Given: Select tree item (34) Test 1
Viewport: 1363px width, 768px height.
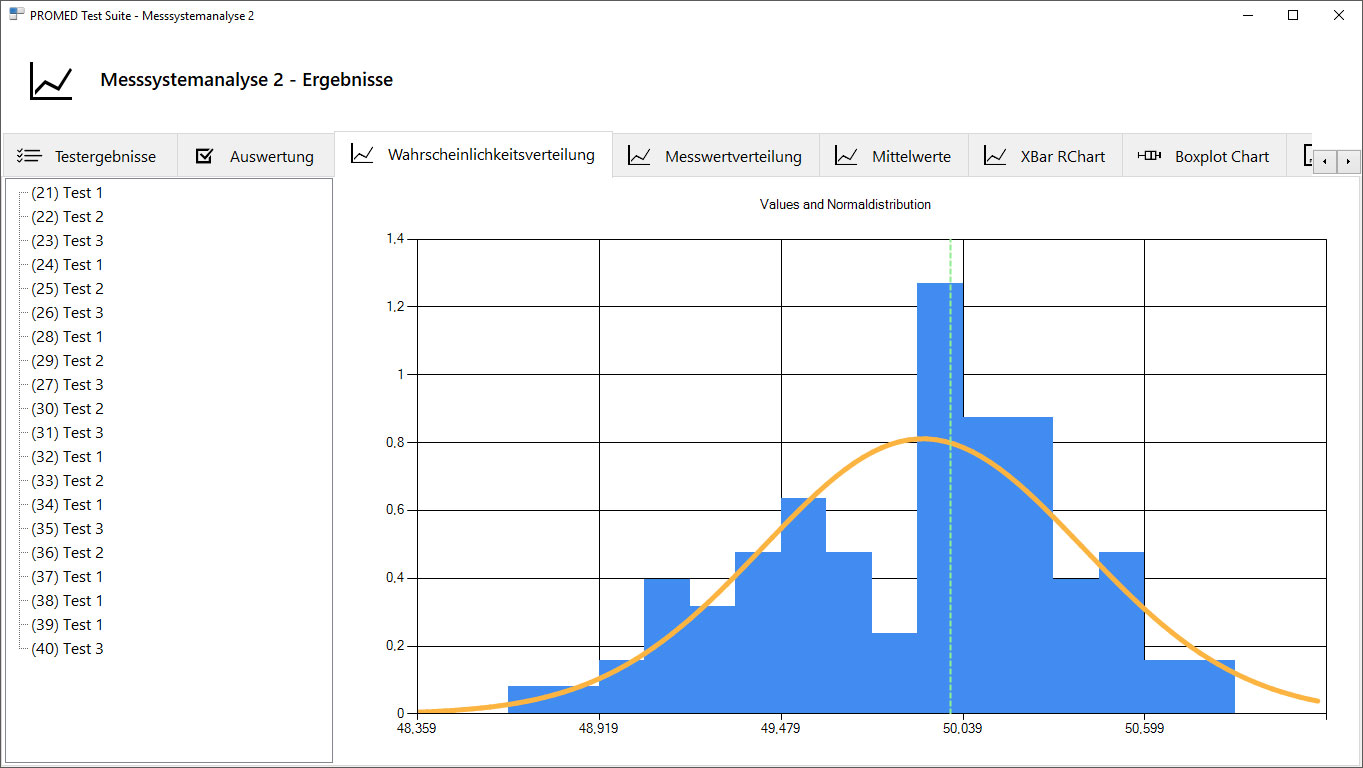Looking at the screenshot, I should click(67, 505).
